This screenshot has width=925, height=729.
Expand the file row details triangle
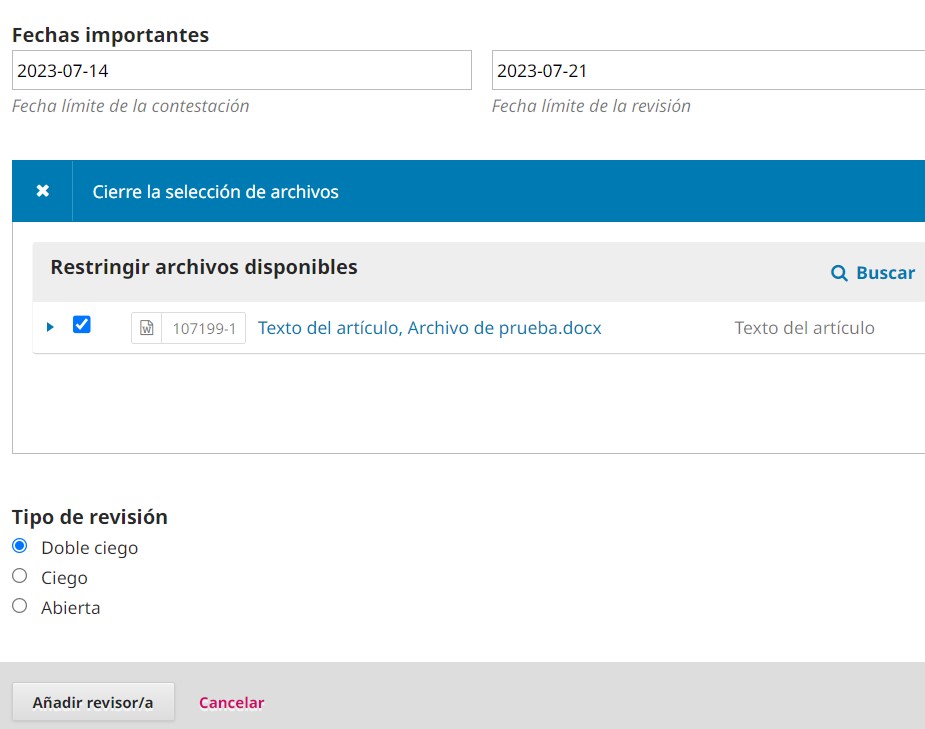tap(50, 327)
